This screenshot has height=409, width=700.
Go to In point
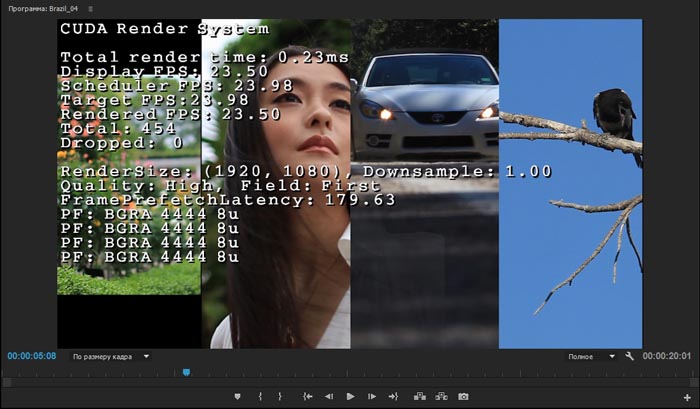coord(308,396)
